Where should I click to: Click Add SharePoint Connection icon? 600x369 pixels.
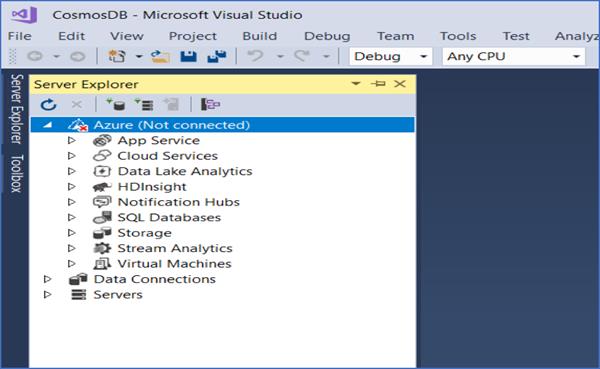point(171,104)
